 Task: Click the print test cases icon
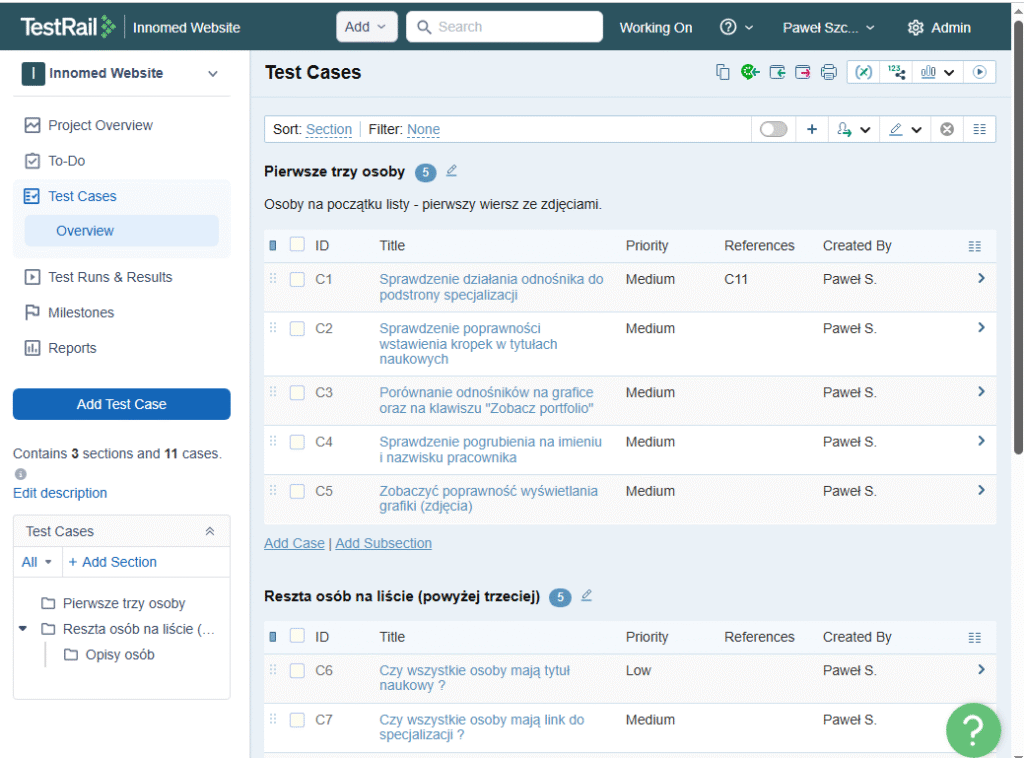pyautogui.click(x=828, y=72)
